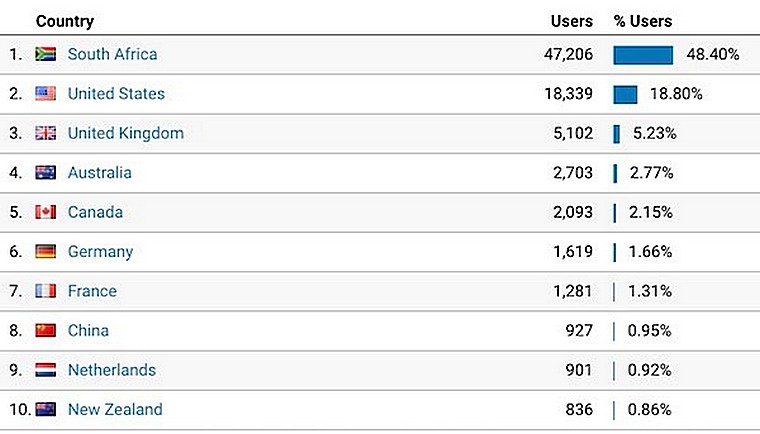Click the United States 18.80% bar
This screenshot has width=760, height=434.
(x=625, y=95)
